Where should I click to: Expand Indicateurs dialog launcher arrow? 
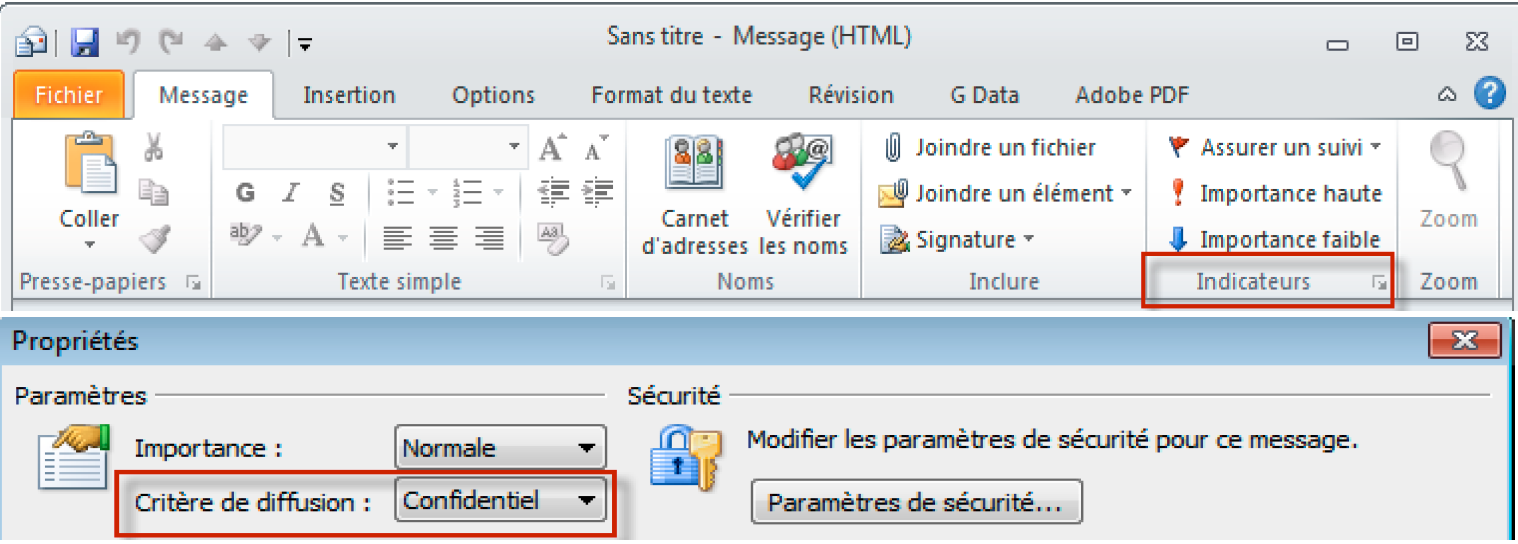[1380, 284]
